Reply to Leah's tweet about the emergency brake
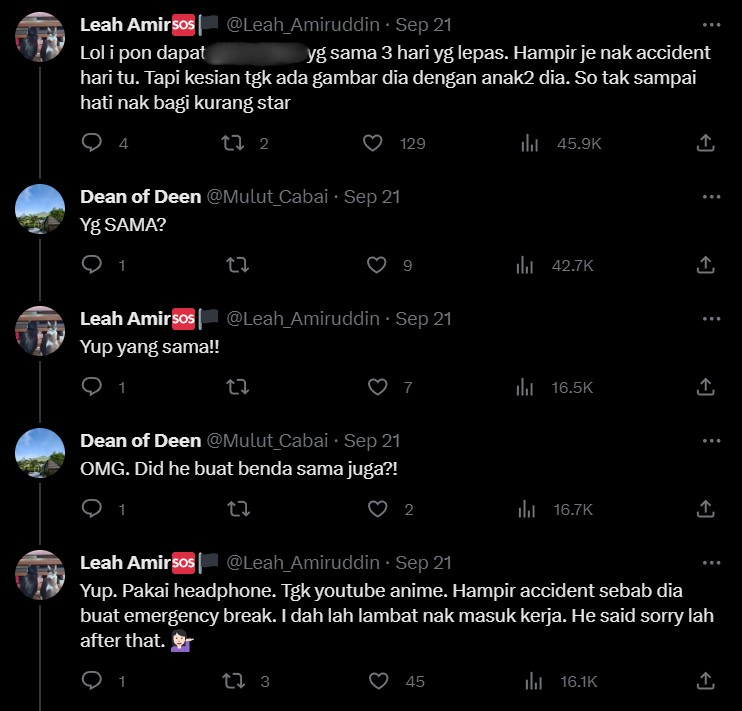 [x=91, y=681]
